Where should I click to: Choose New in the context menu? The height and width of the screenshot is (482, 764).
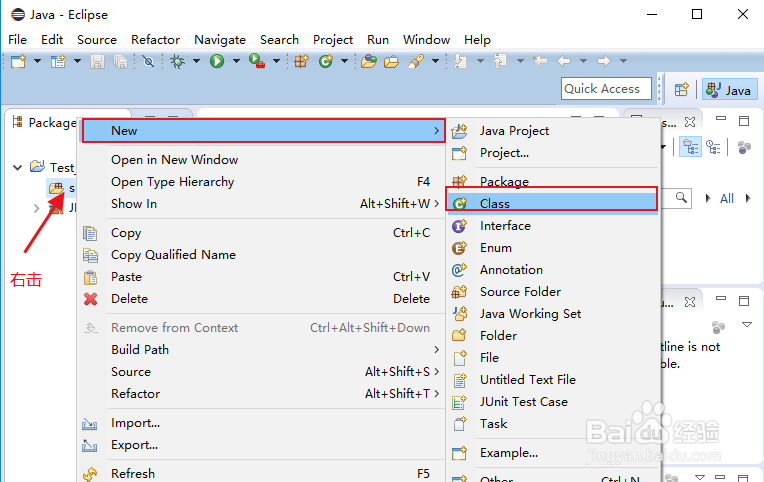point(263,131)
